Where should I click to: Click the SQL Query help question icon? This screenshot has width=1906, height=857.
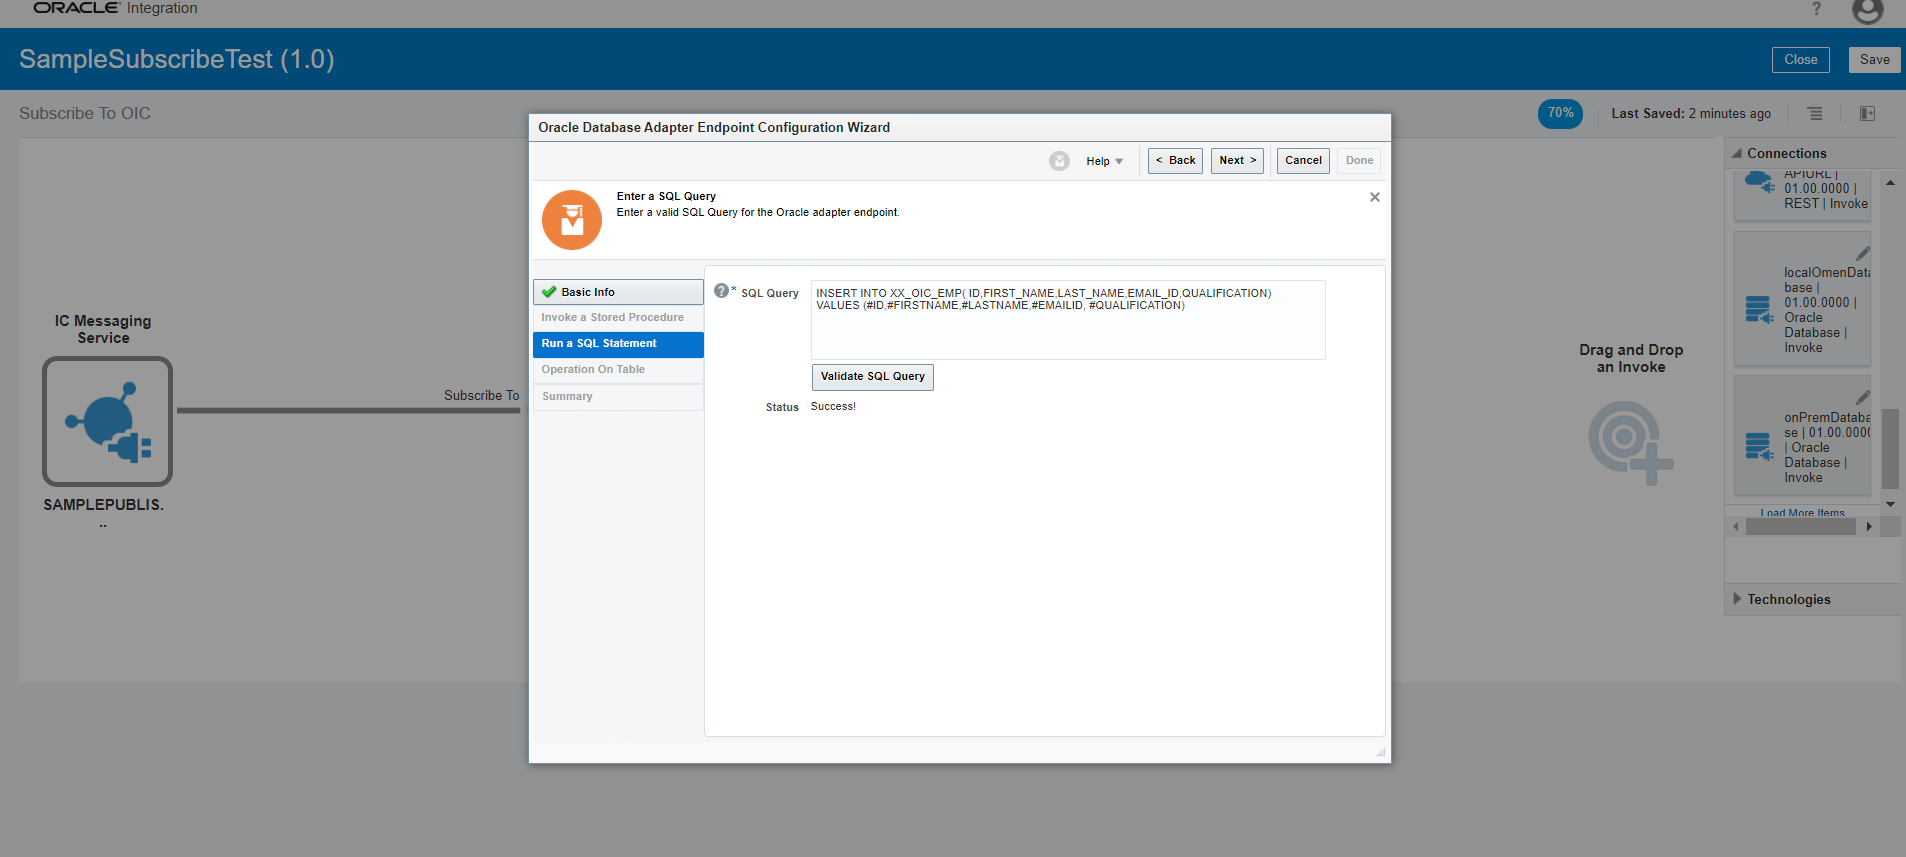(721, 291)
